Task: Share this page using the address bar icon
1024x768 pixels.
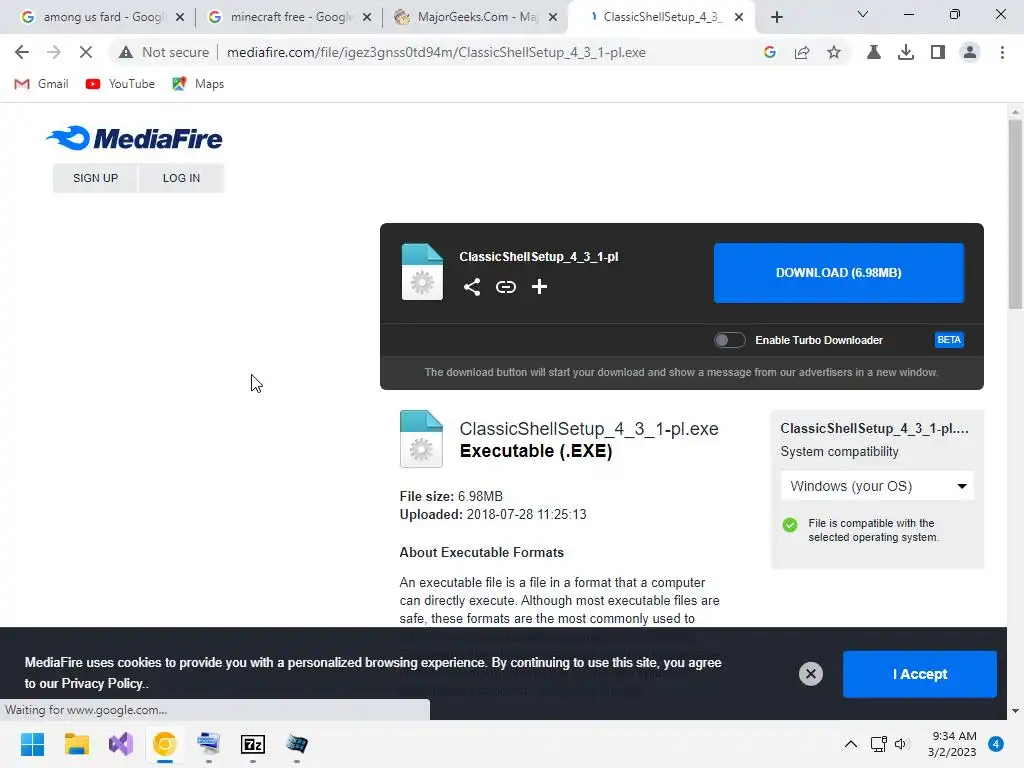Action: 802,52
